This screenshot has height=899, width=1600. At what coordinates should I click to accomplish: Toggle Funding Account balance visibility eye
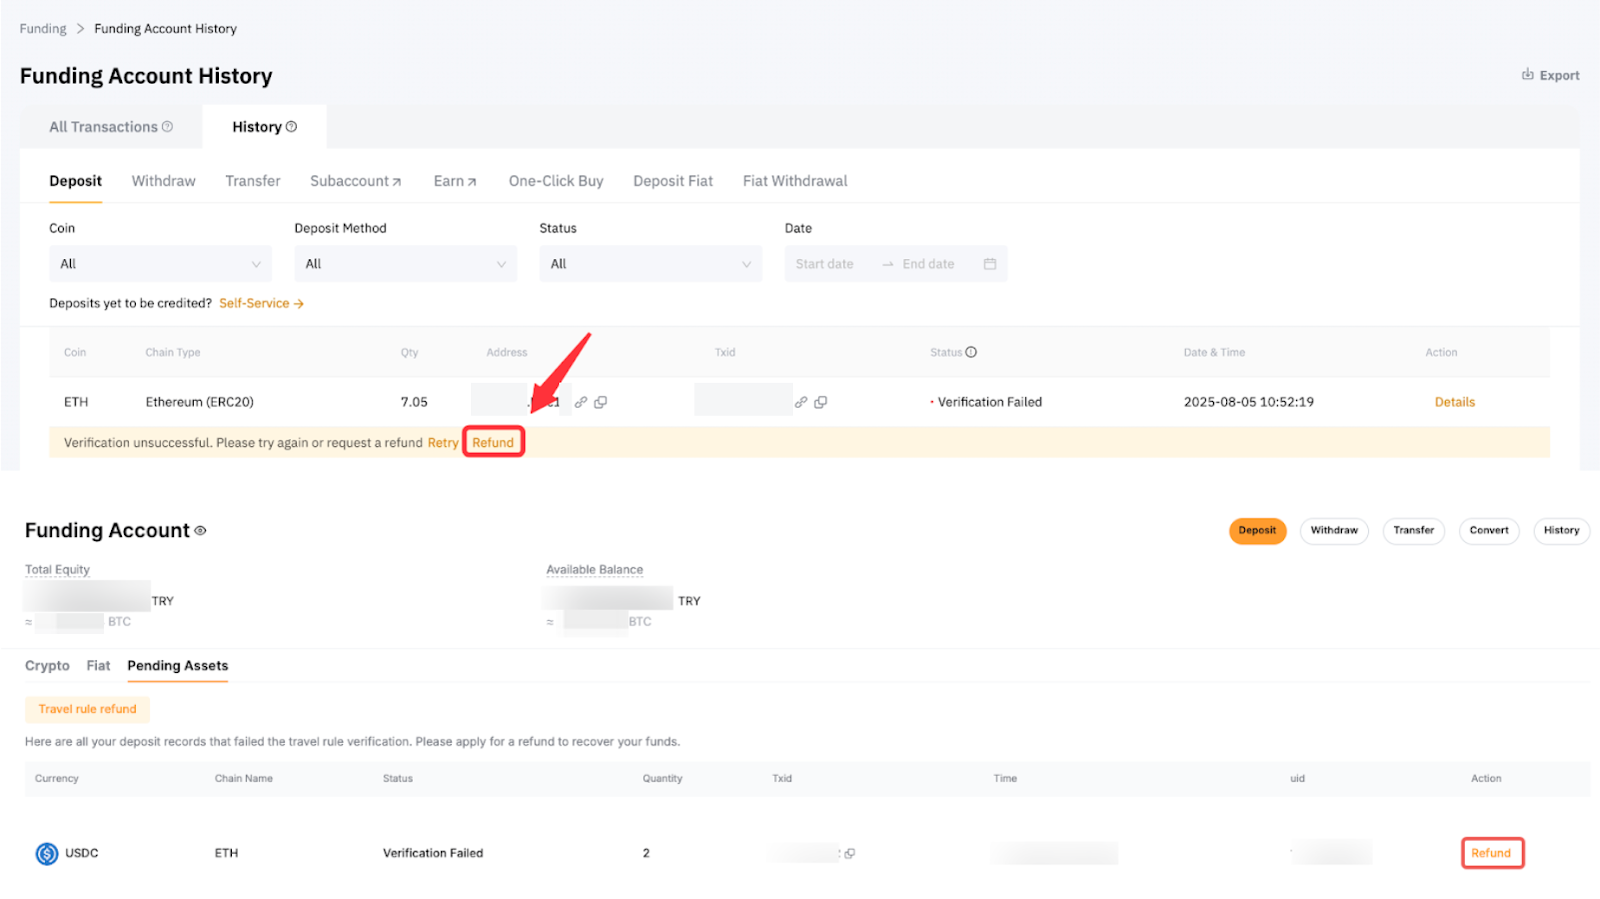(x=200, y=531)
